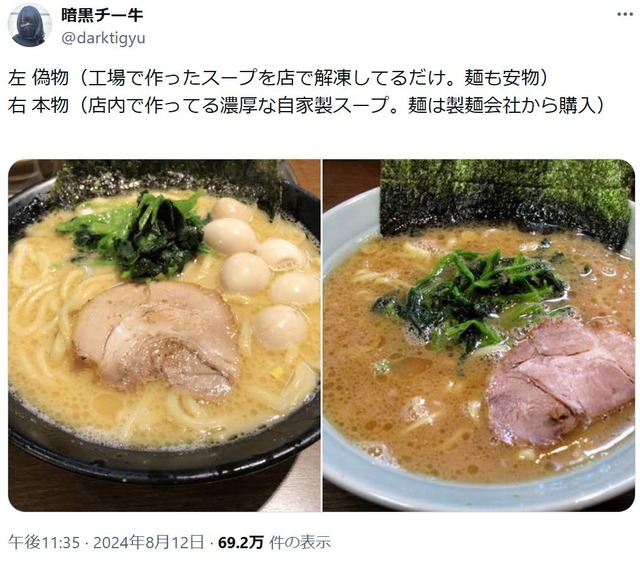Visit the @darktigyu handle profile

coord(103,38)
